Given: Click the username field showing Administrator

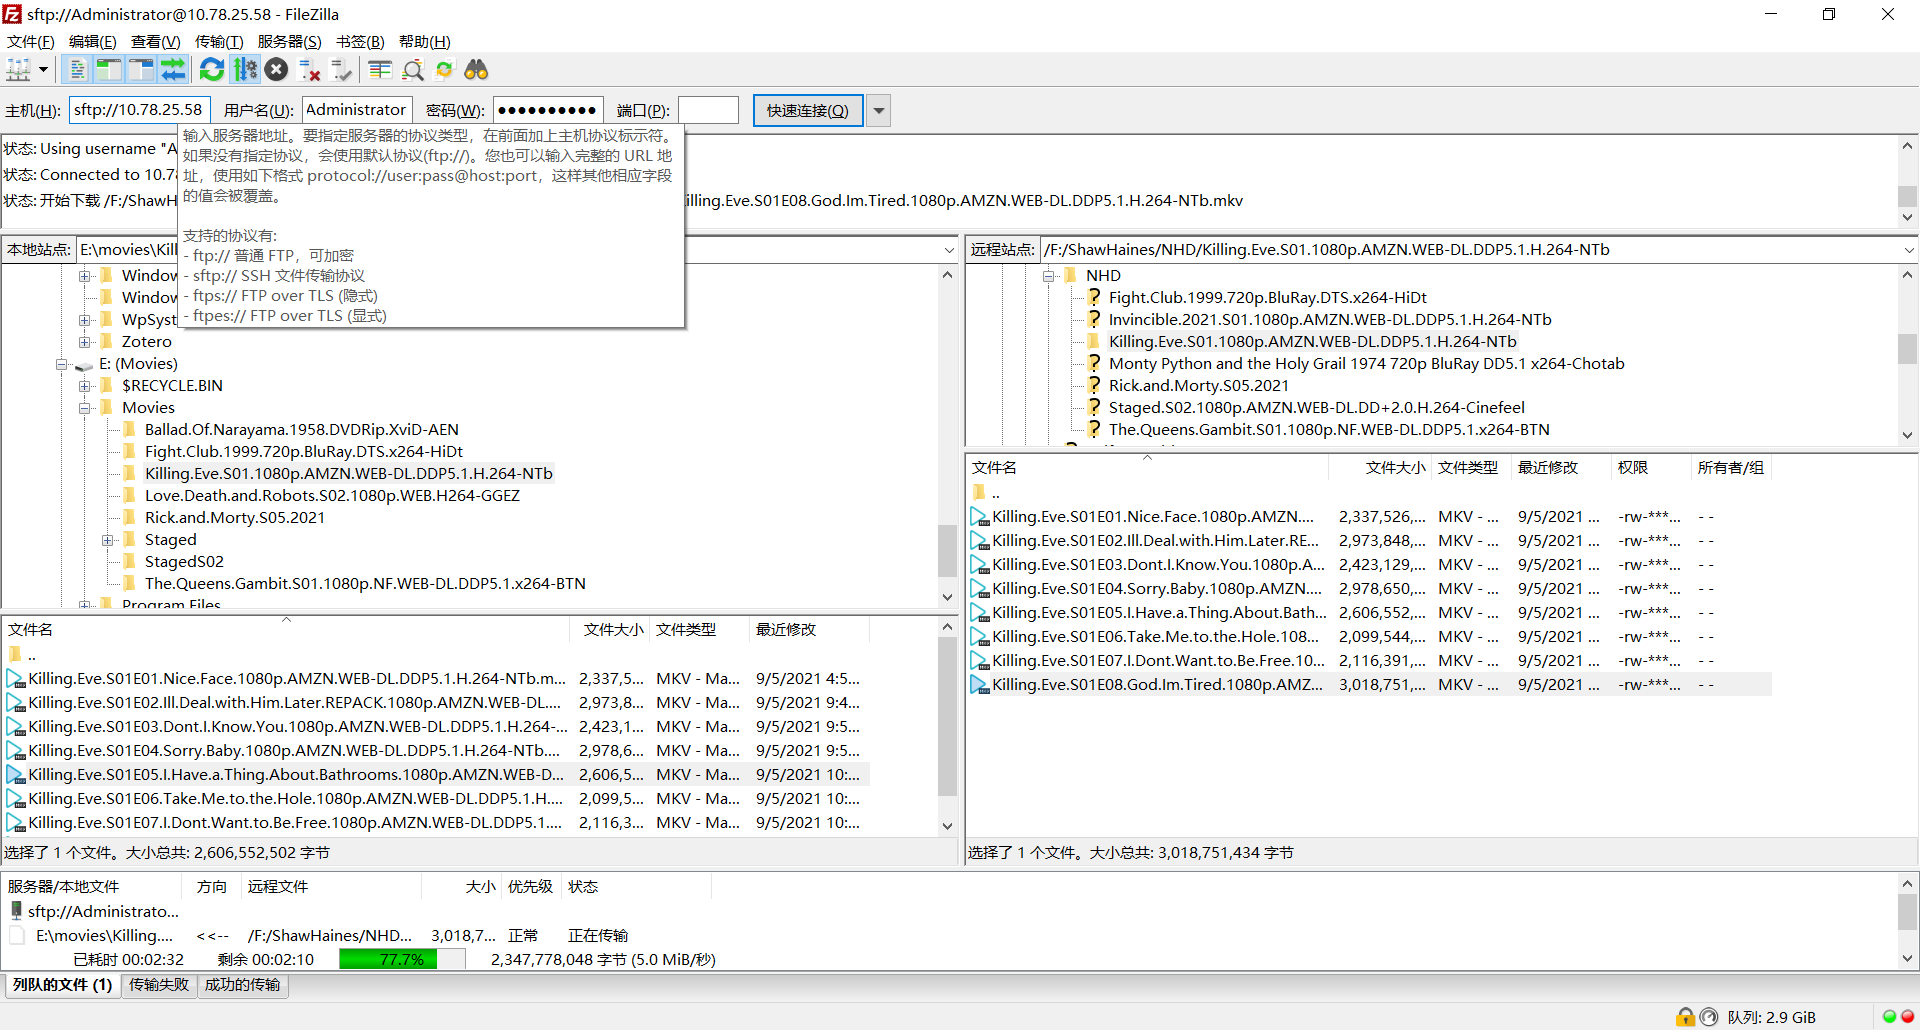Looking at the screenshot, I should (x=357, y=110).
